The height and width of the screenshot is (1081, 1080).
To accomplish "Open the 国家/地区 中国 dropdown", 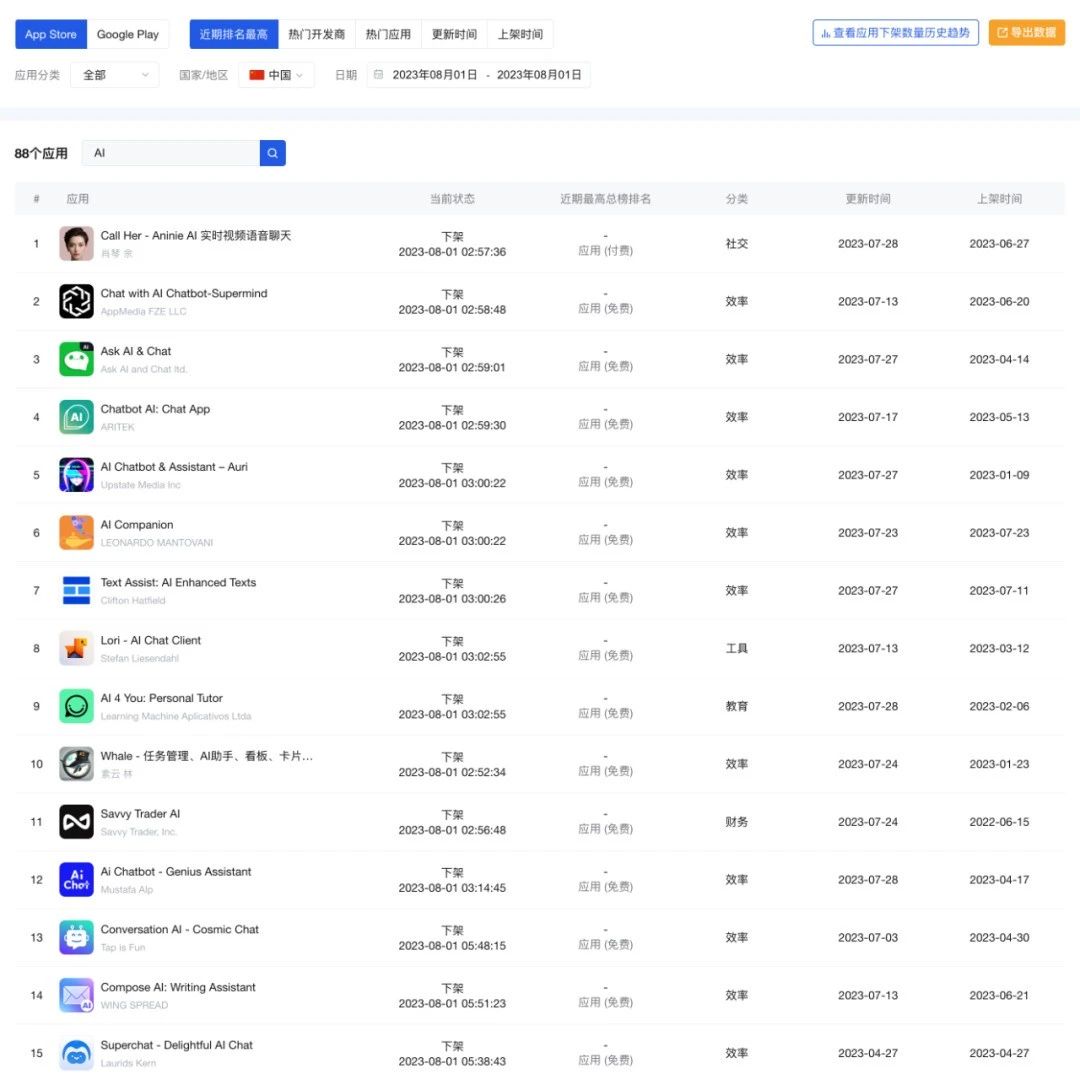I will click(x=276, y=74).
